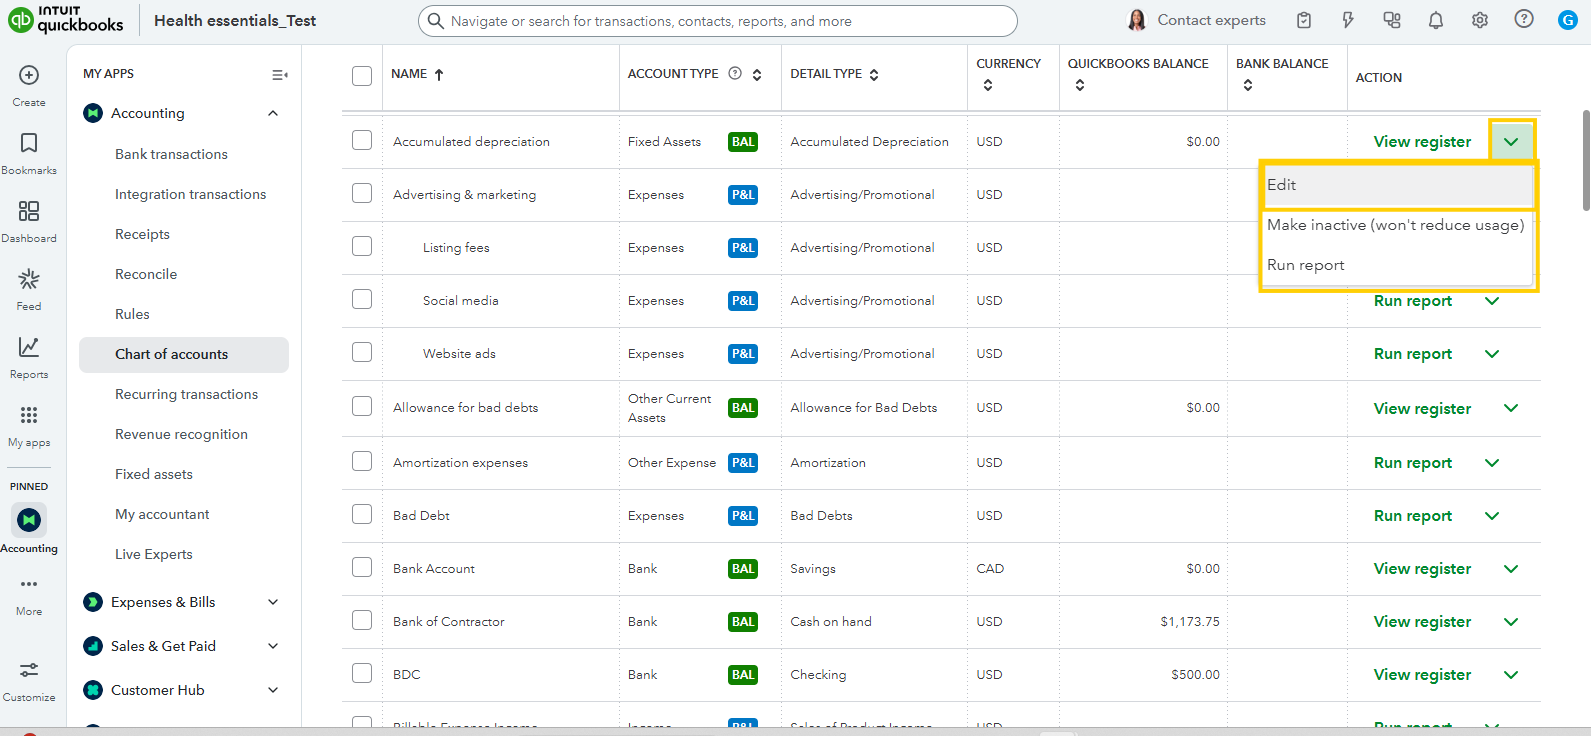Check the Bad Debt row checkbox
The height and width of the screenshot is (736, 1591).
(x=362, y=514)
